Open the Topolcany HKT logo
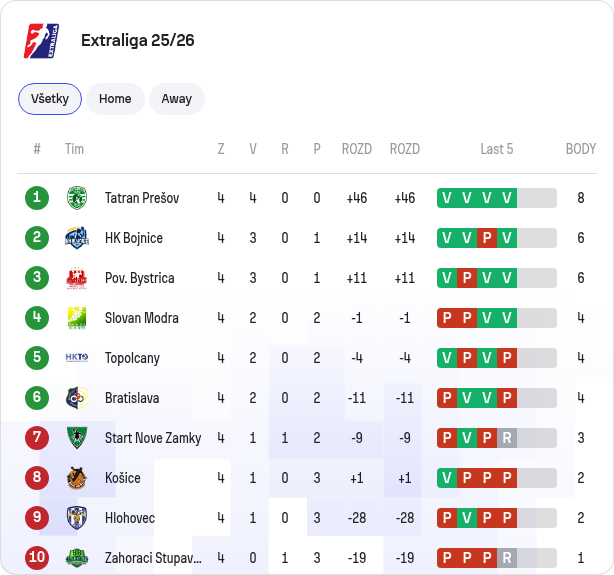 [77, 358]
